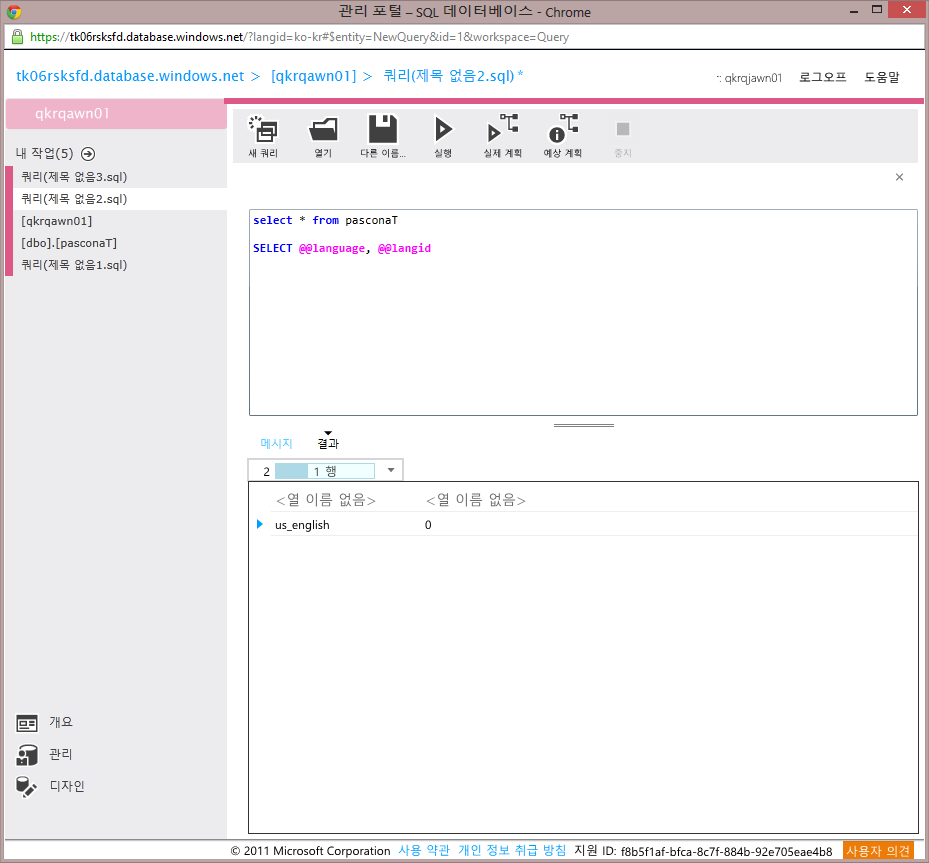The width and height of the screenshot is (929, 863).
Task: Click the result cell containing 0
Action: click(x=428, y=525)
